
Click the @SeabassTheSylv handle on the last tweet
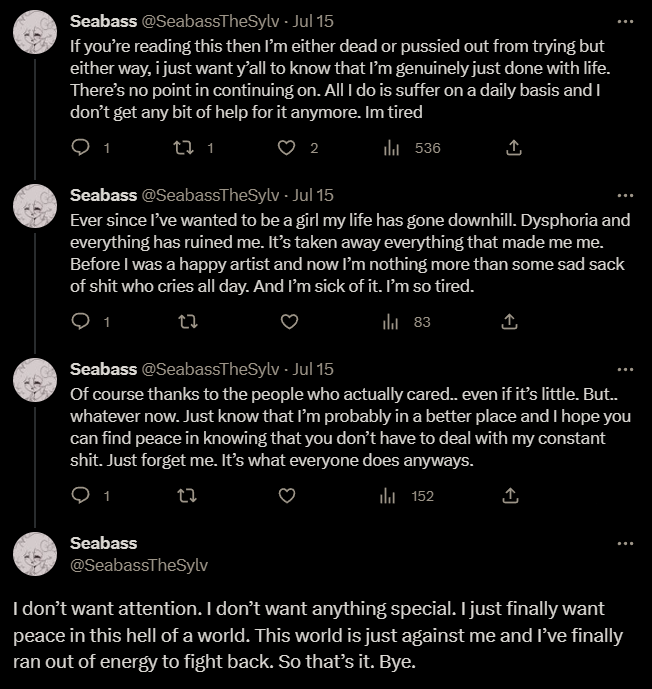click(x=138, y=565)
